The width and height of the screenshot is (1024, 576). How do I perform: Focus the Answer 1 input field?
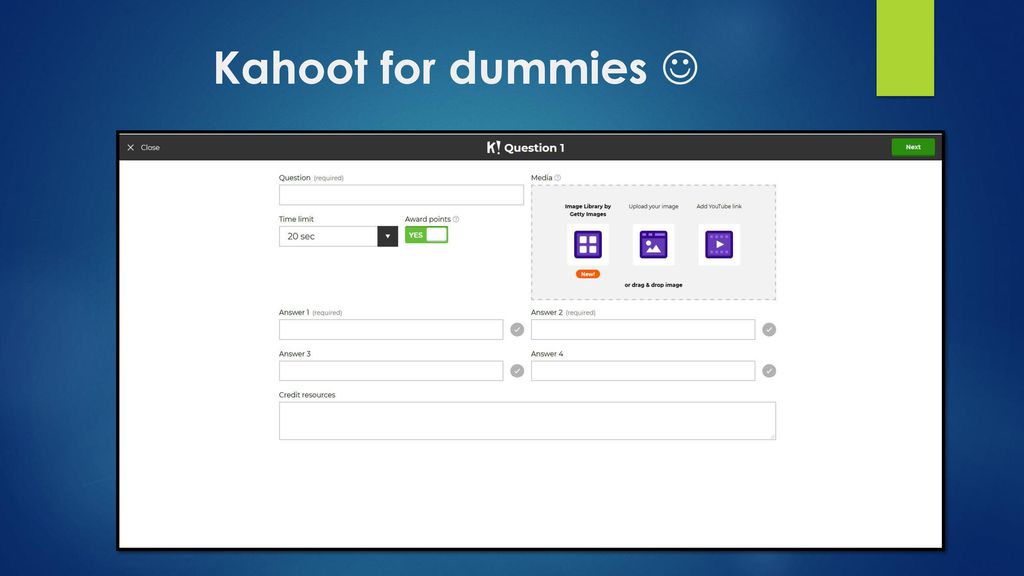pyautogui.click(x=391, y=330)
